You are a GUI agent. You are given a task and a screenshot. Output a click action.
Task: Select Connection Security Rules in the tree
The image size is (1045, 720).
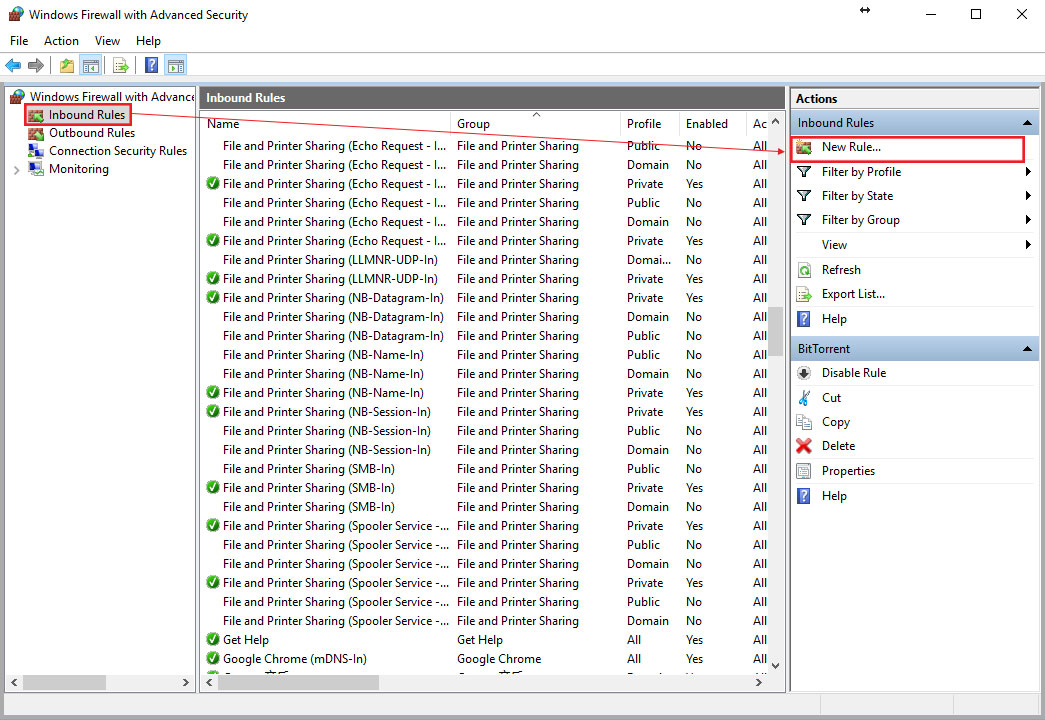pos(118,151)
